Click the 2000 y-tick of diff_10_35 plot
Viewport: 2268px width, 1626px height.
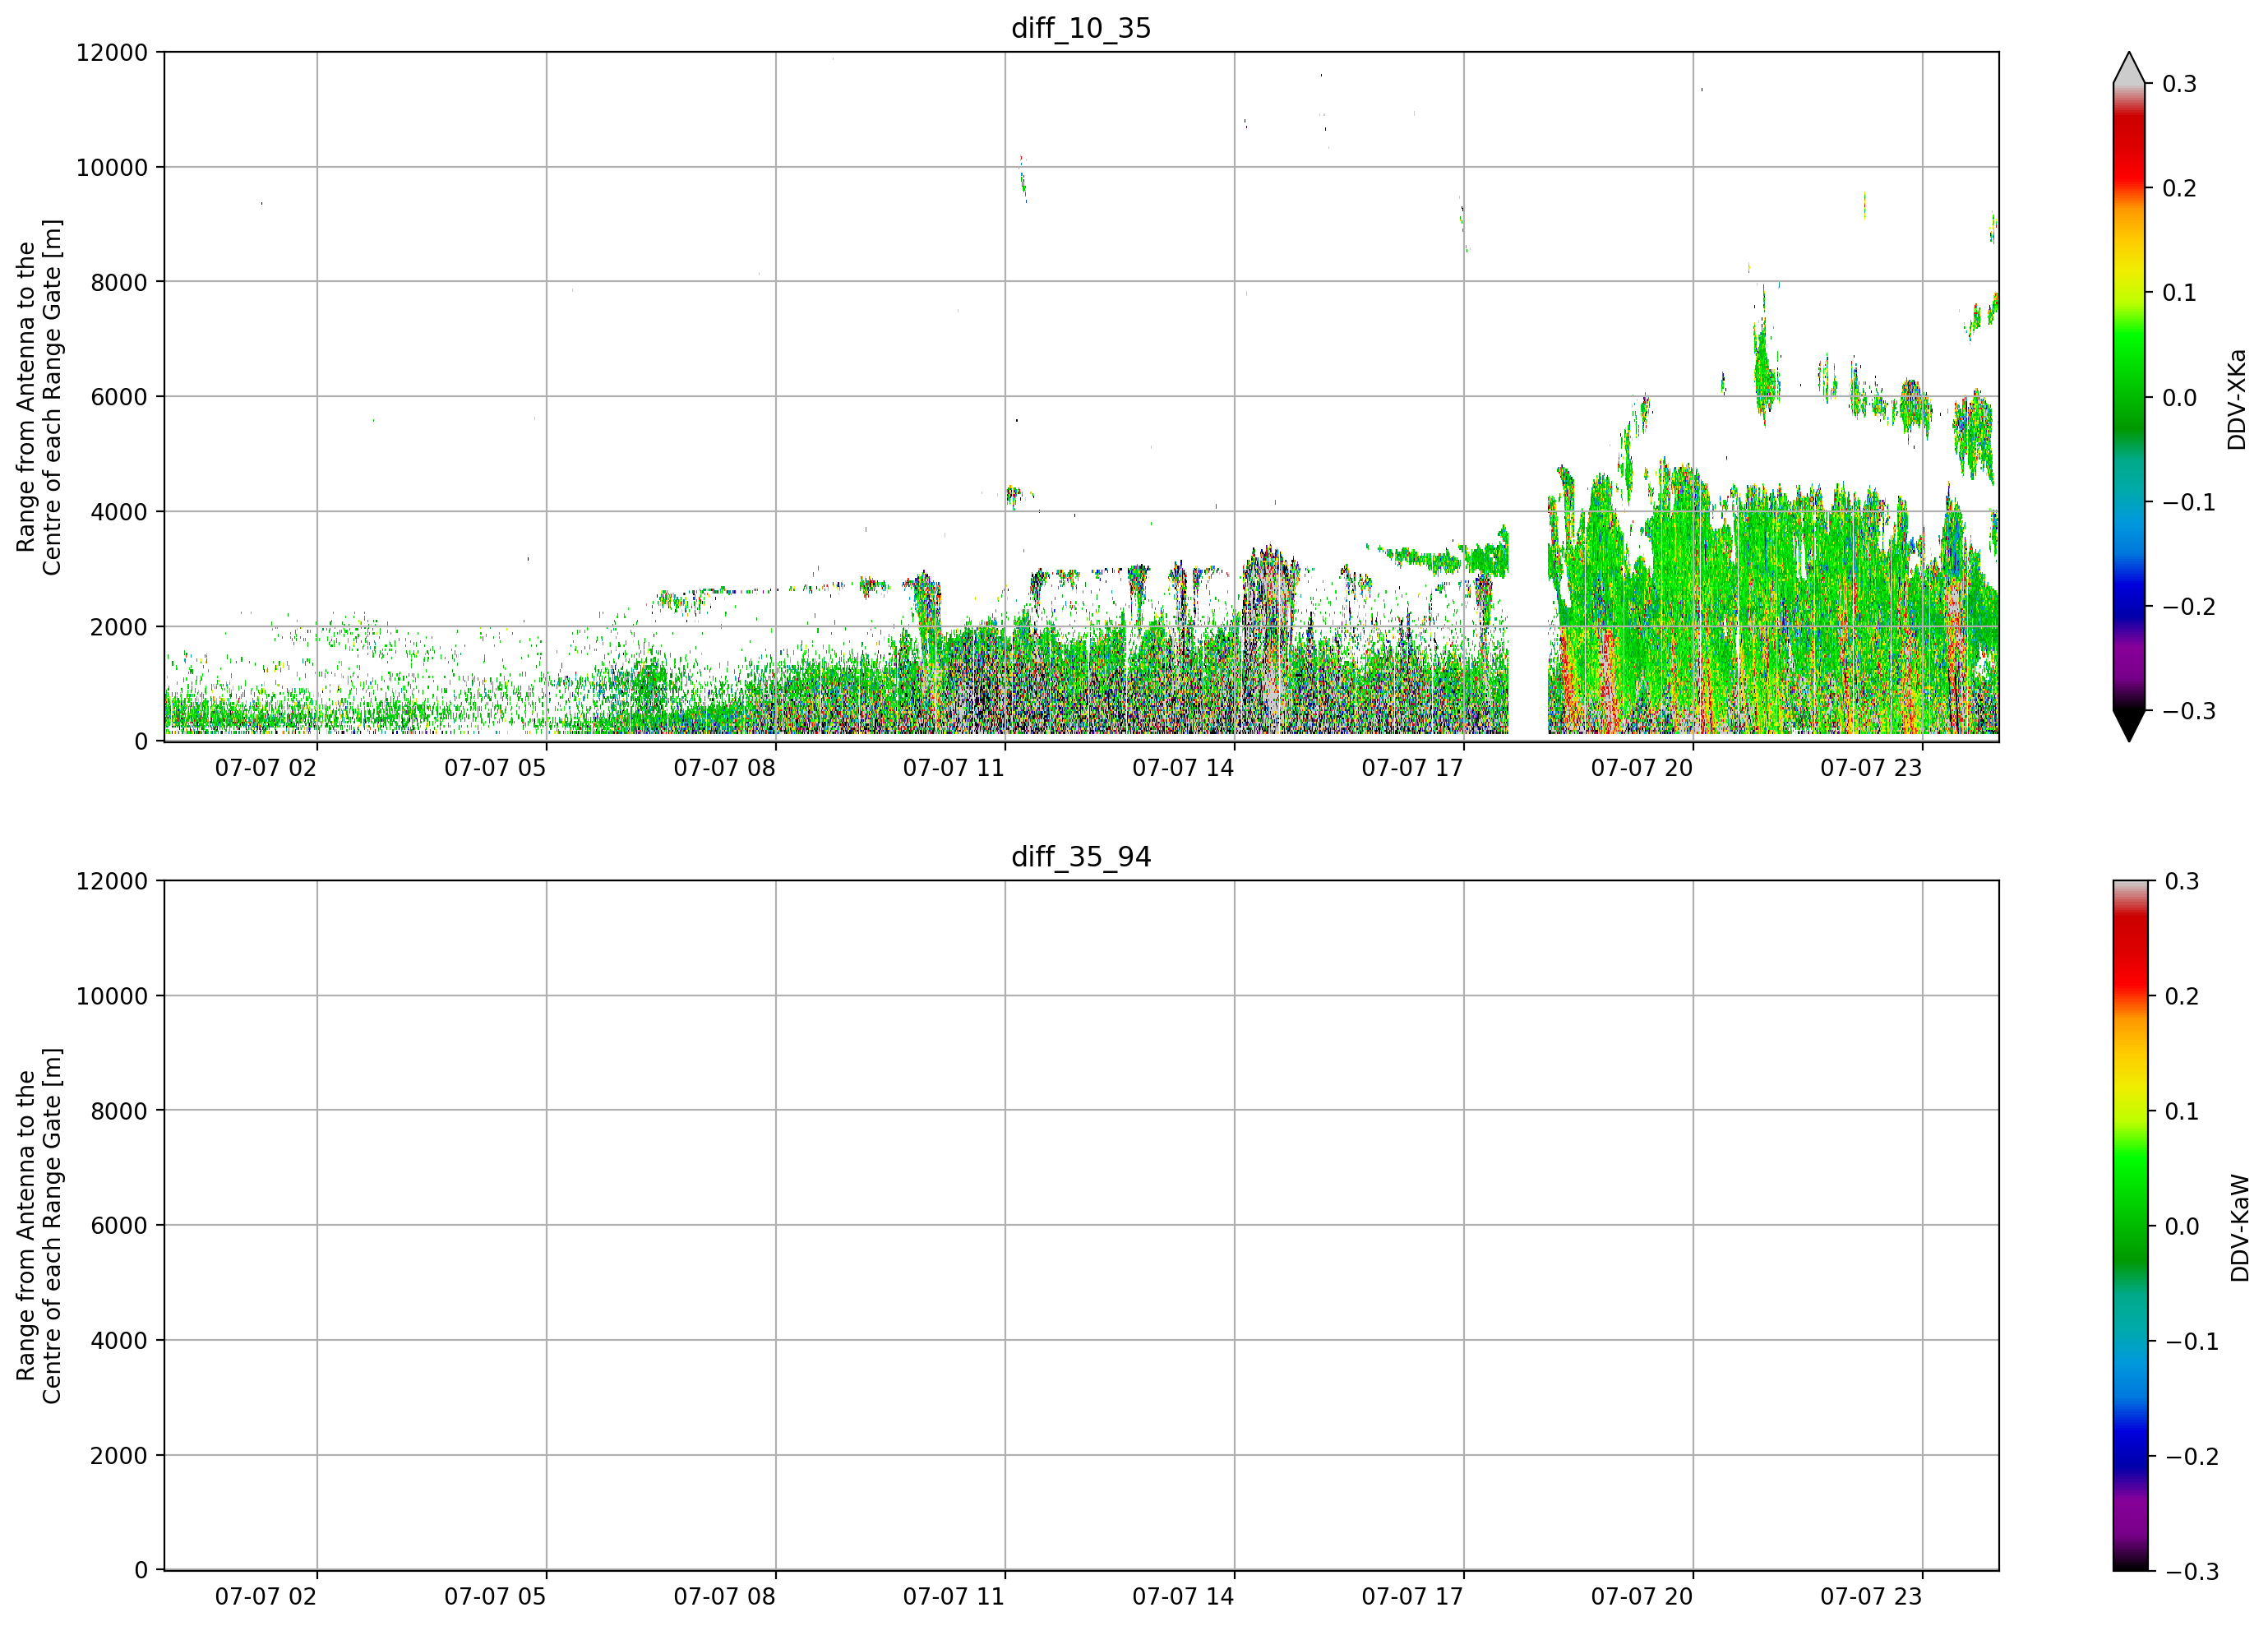pyautogui.click(x=119, y=628)
